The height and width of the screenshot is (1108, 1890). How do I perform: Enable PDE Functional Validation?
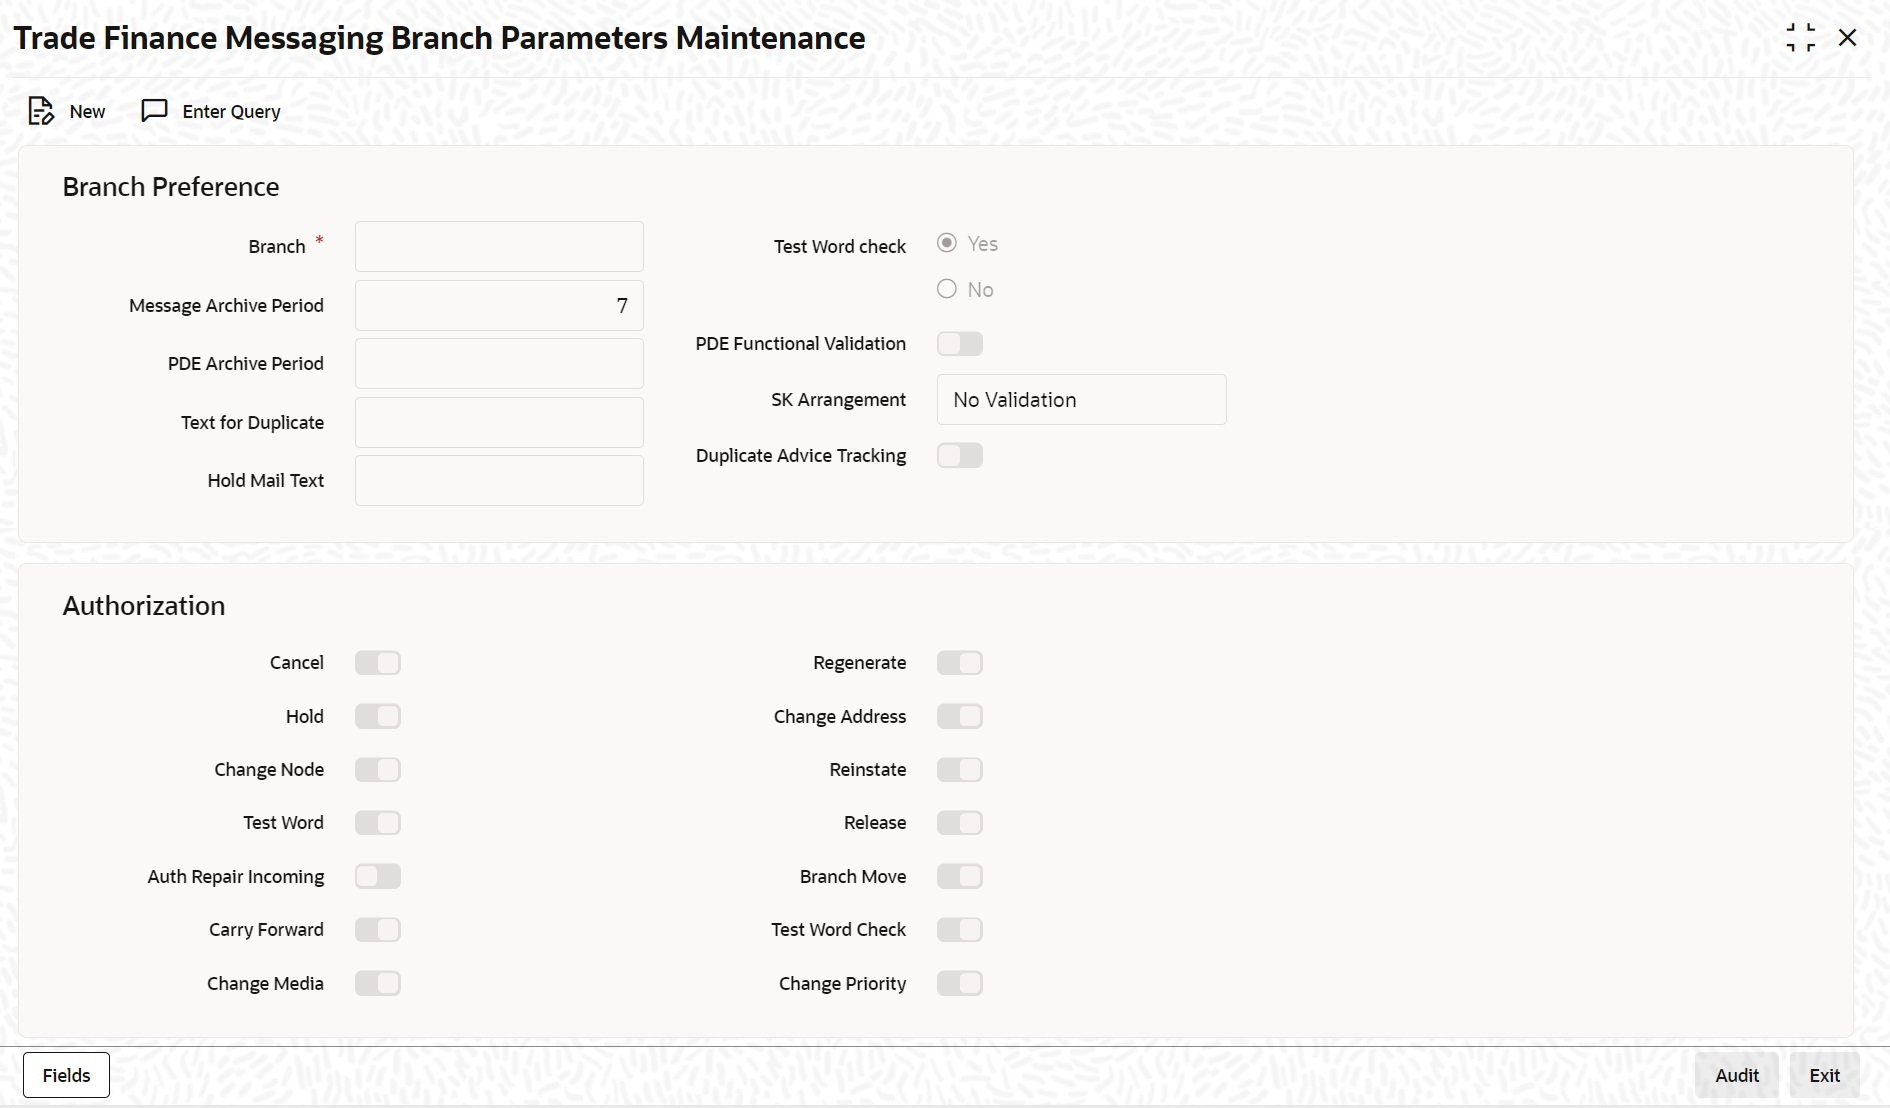click(959, 343)
